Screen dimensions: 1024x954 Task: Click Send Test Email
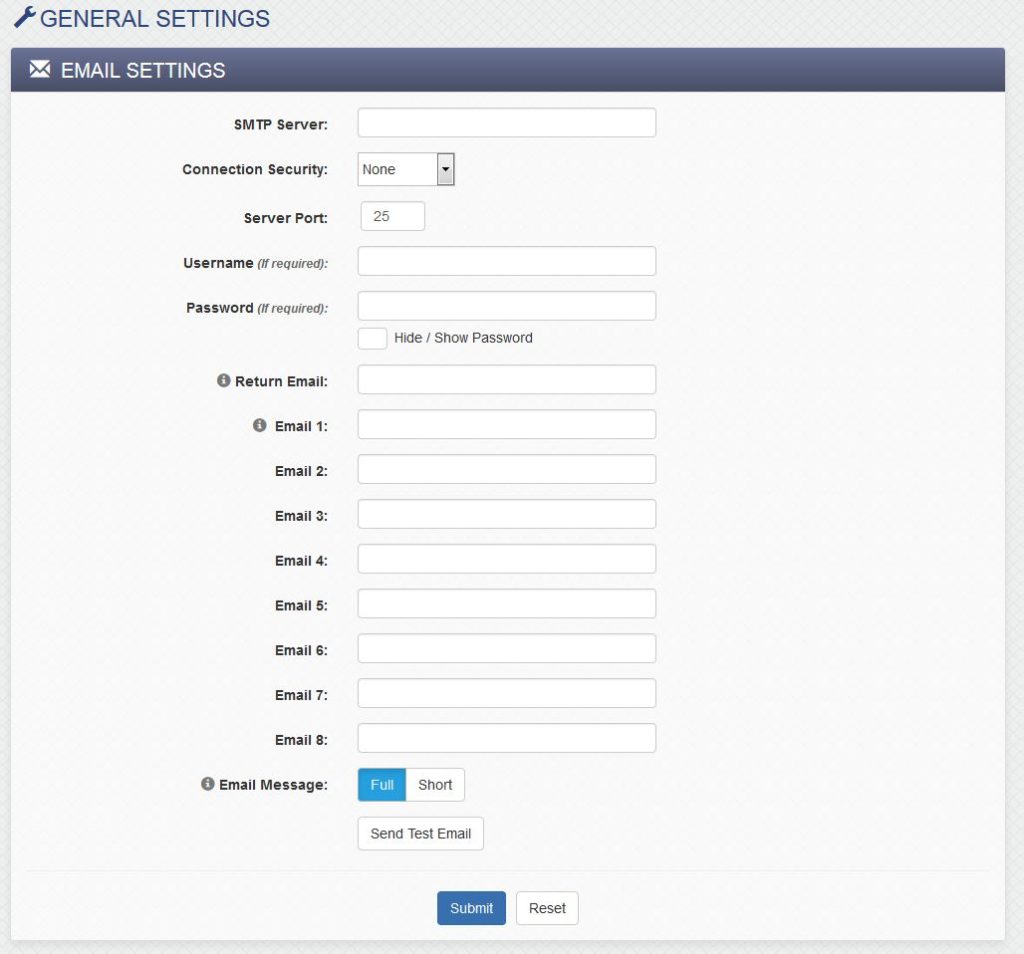[x=420, y=833]
